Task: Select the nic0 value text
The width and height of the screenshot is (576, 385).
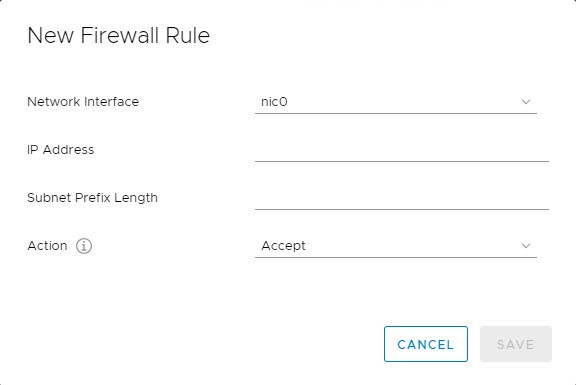Action: [274, 102]
